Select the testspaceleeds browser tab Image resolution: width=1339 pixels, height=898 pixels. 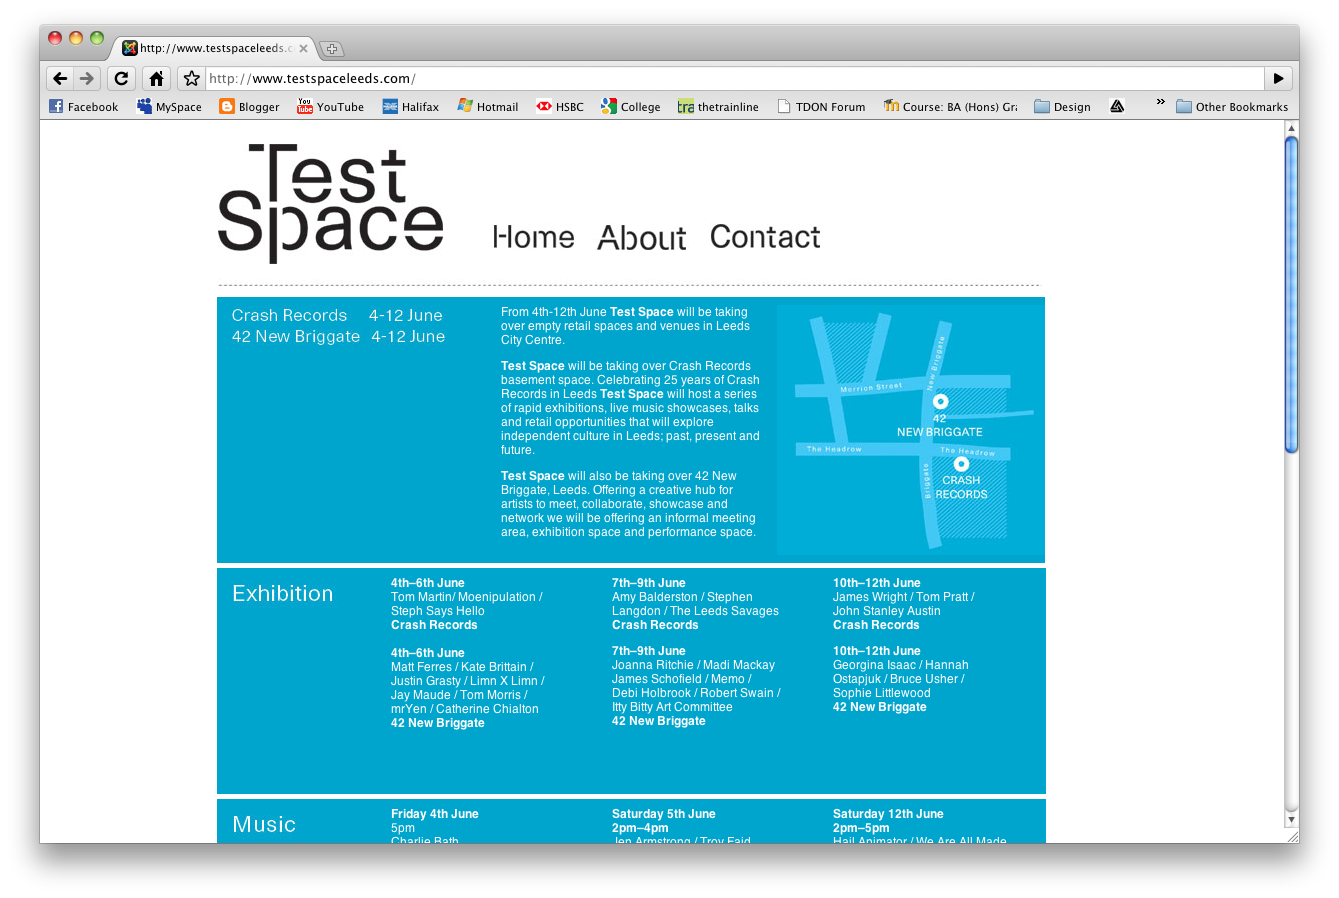[x=212, y=48]
